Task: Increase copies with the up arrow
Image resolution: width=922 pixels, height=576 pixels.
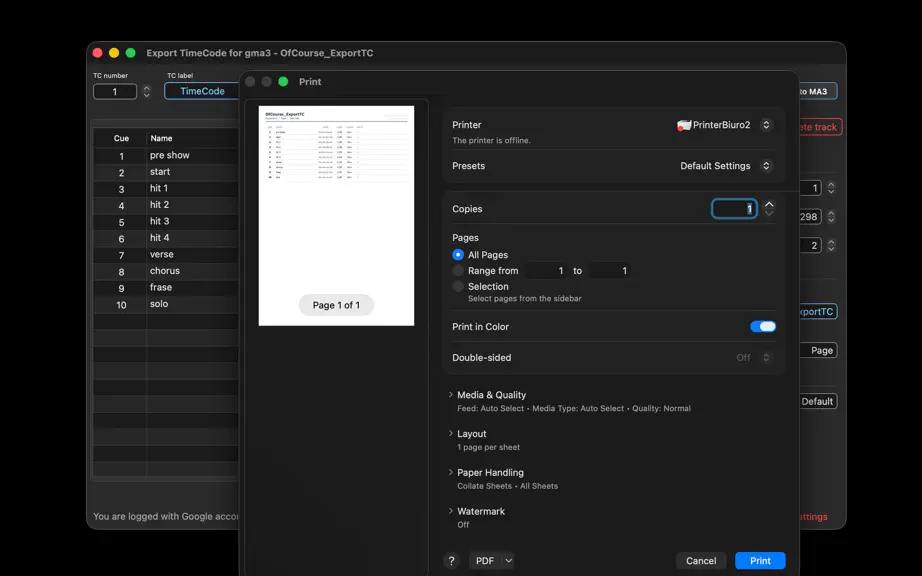Action: 769,204
